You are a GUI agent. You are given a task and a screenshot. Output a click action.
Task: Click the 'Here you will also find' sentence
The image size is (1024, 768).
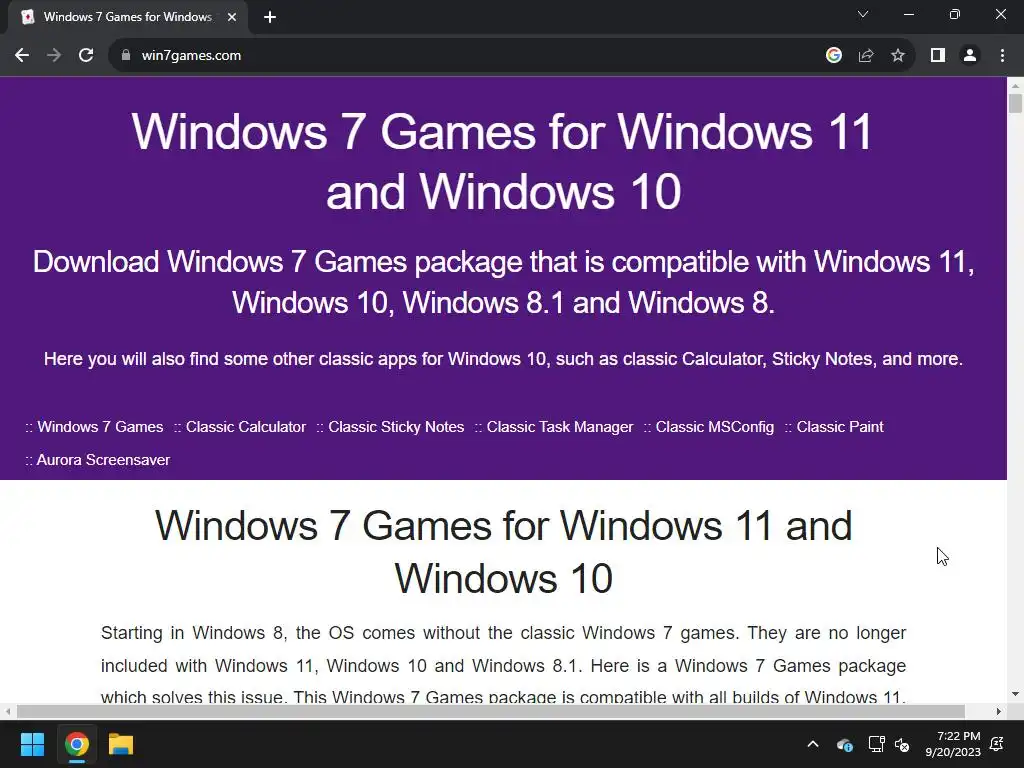click(x=503, y=359)
